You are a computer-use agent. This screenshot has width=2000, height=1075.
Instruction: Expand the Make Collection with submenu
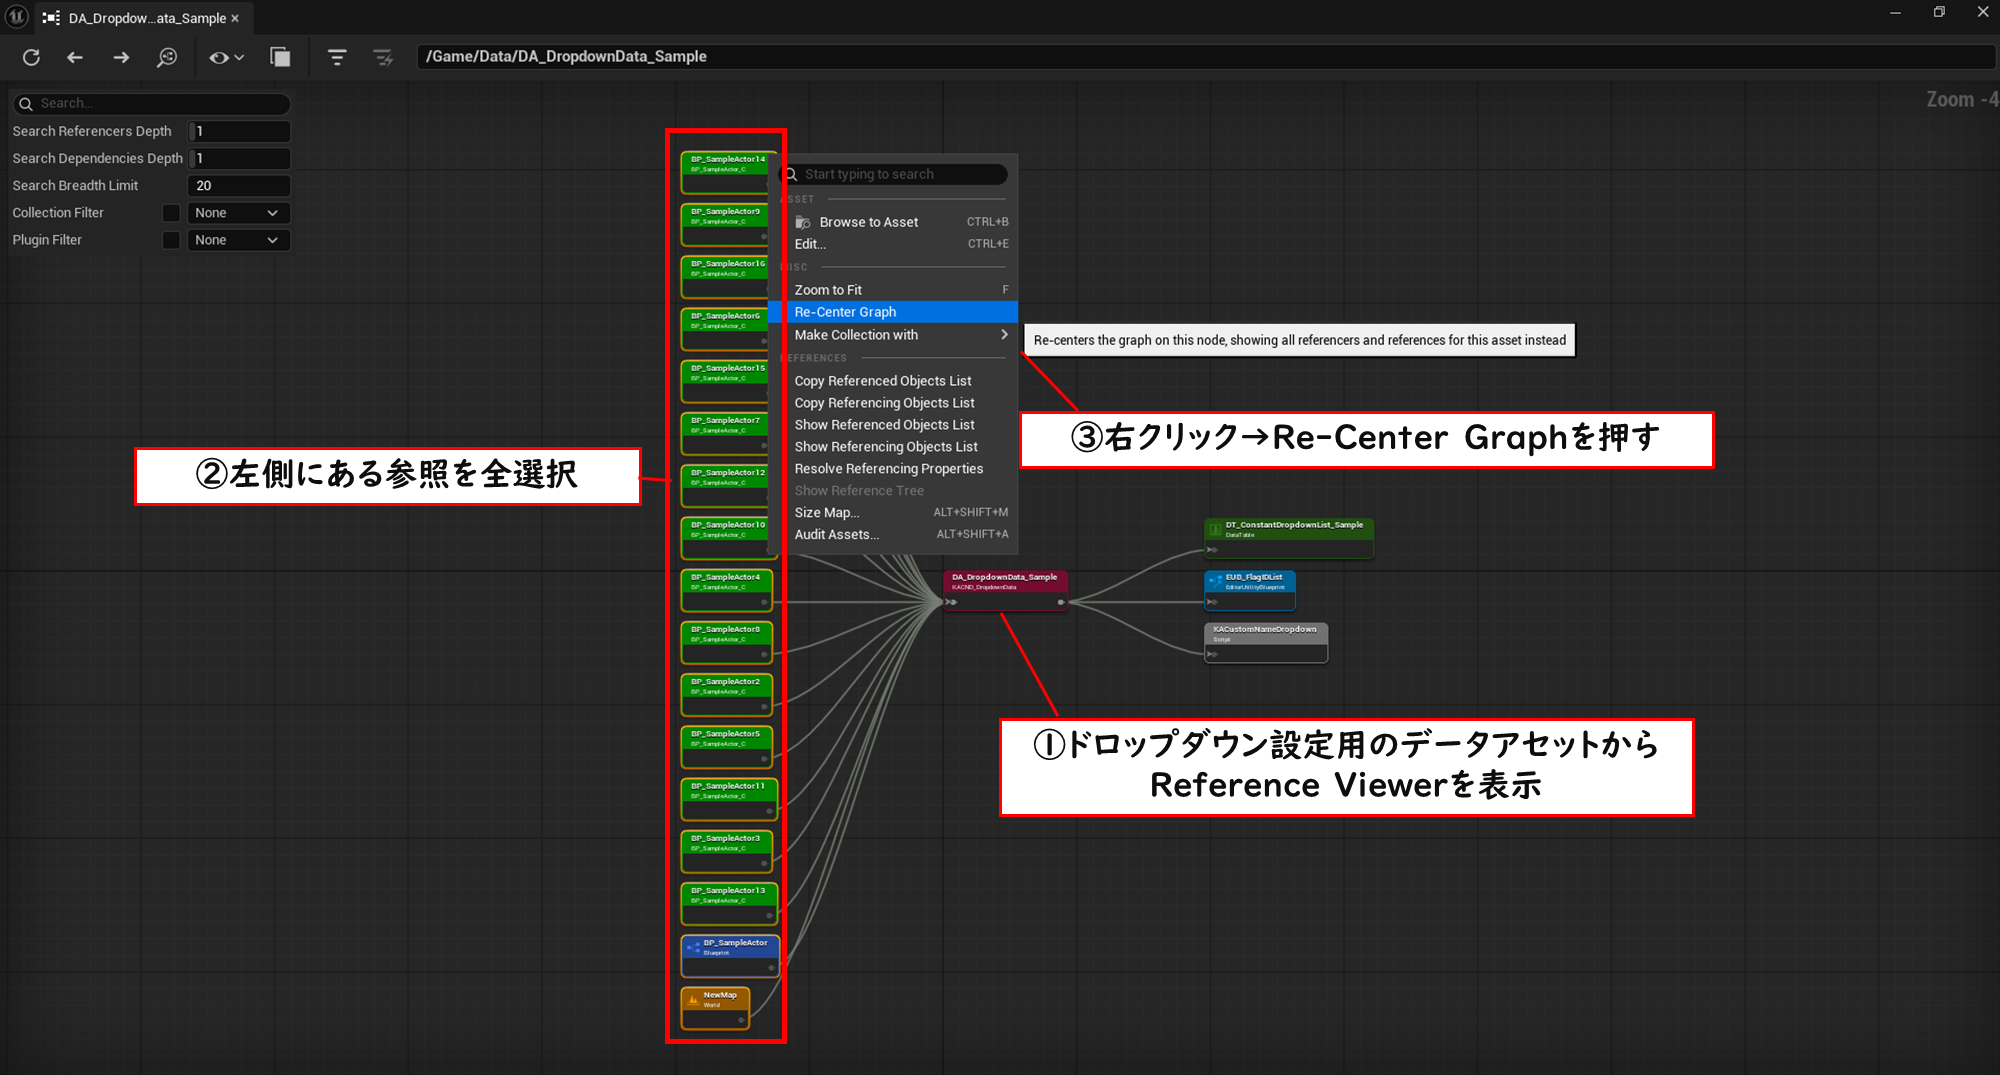click(x=900, y=335)
